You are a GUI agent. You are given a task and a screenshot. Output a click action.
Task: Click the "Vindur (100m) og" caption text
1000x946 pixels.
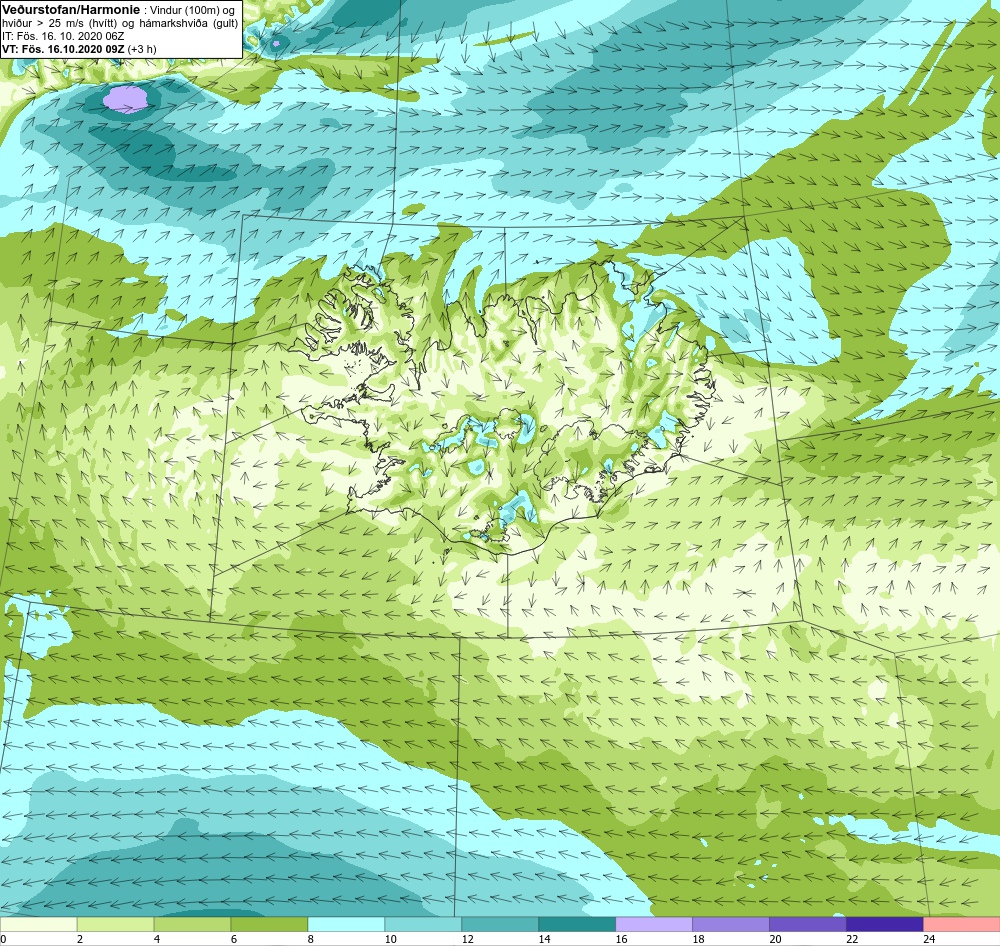tap(191, 10)
